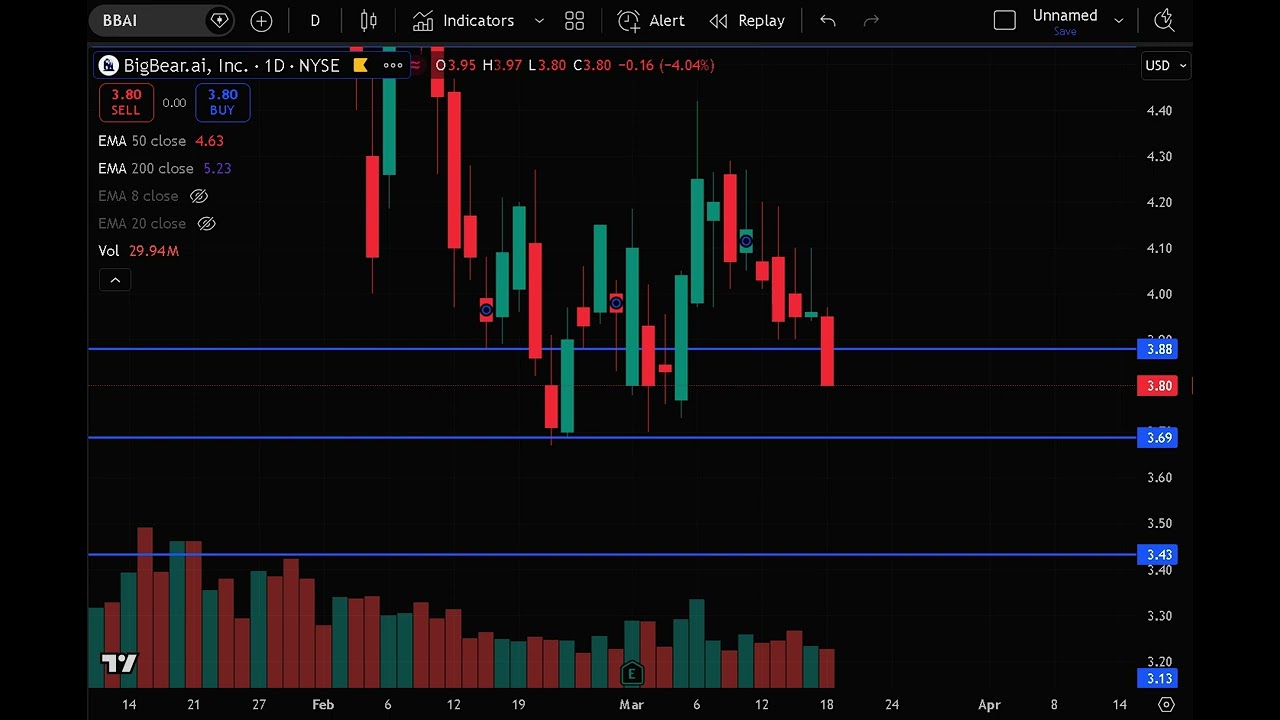Expand the Indicators favorites chevron
Screen dimensions: 1280x720
click(539, 20)
